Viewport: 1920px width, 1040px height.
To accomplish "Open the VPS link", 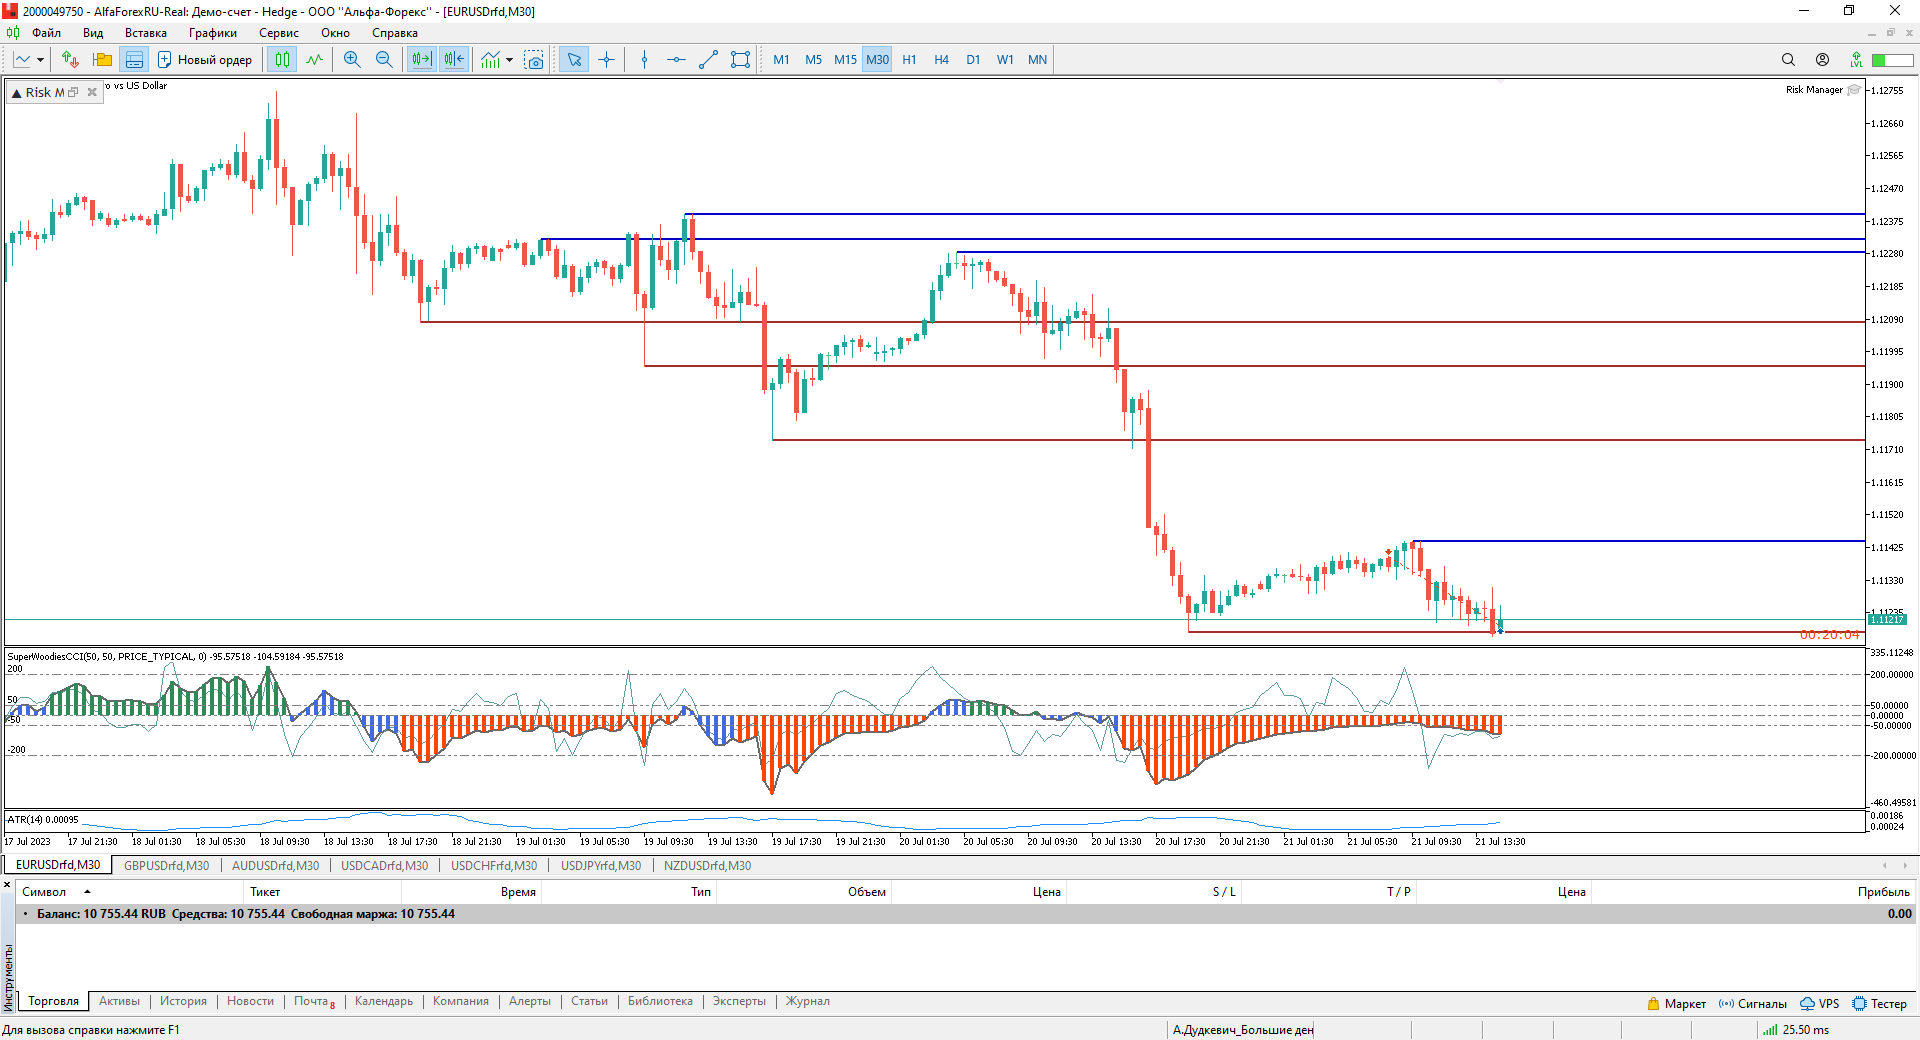I will (x=1819, y=1004).
